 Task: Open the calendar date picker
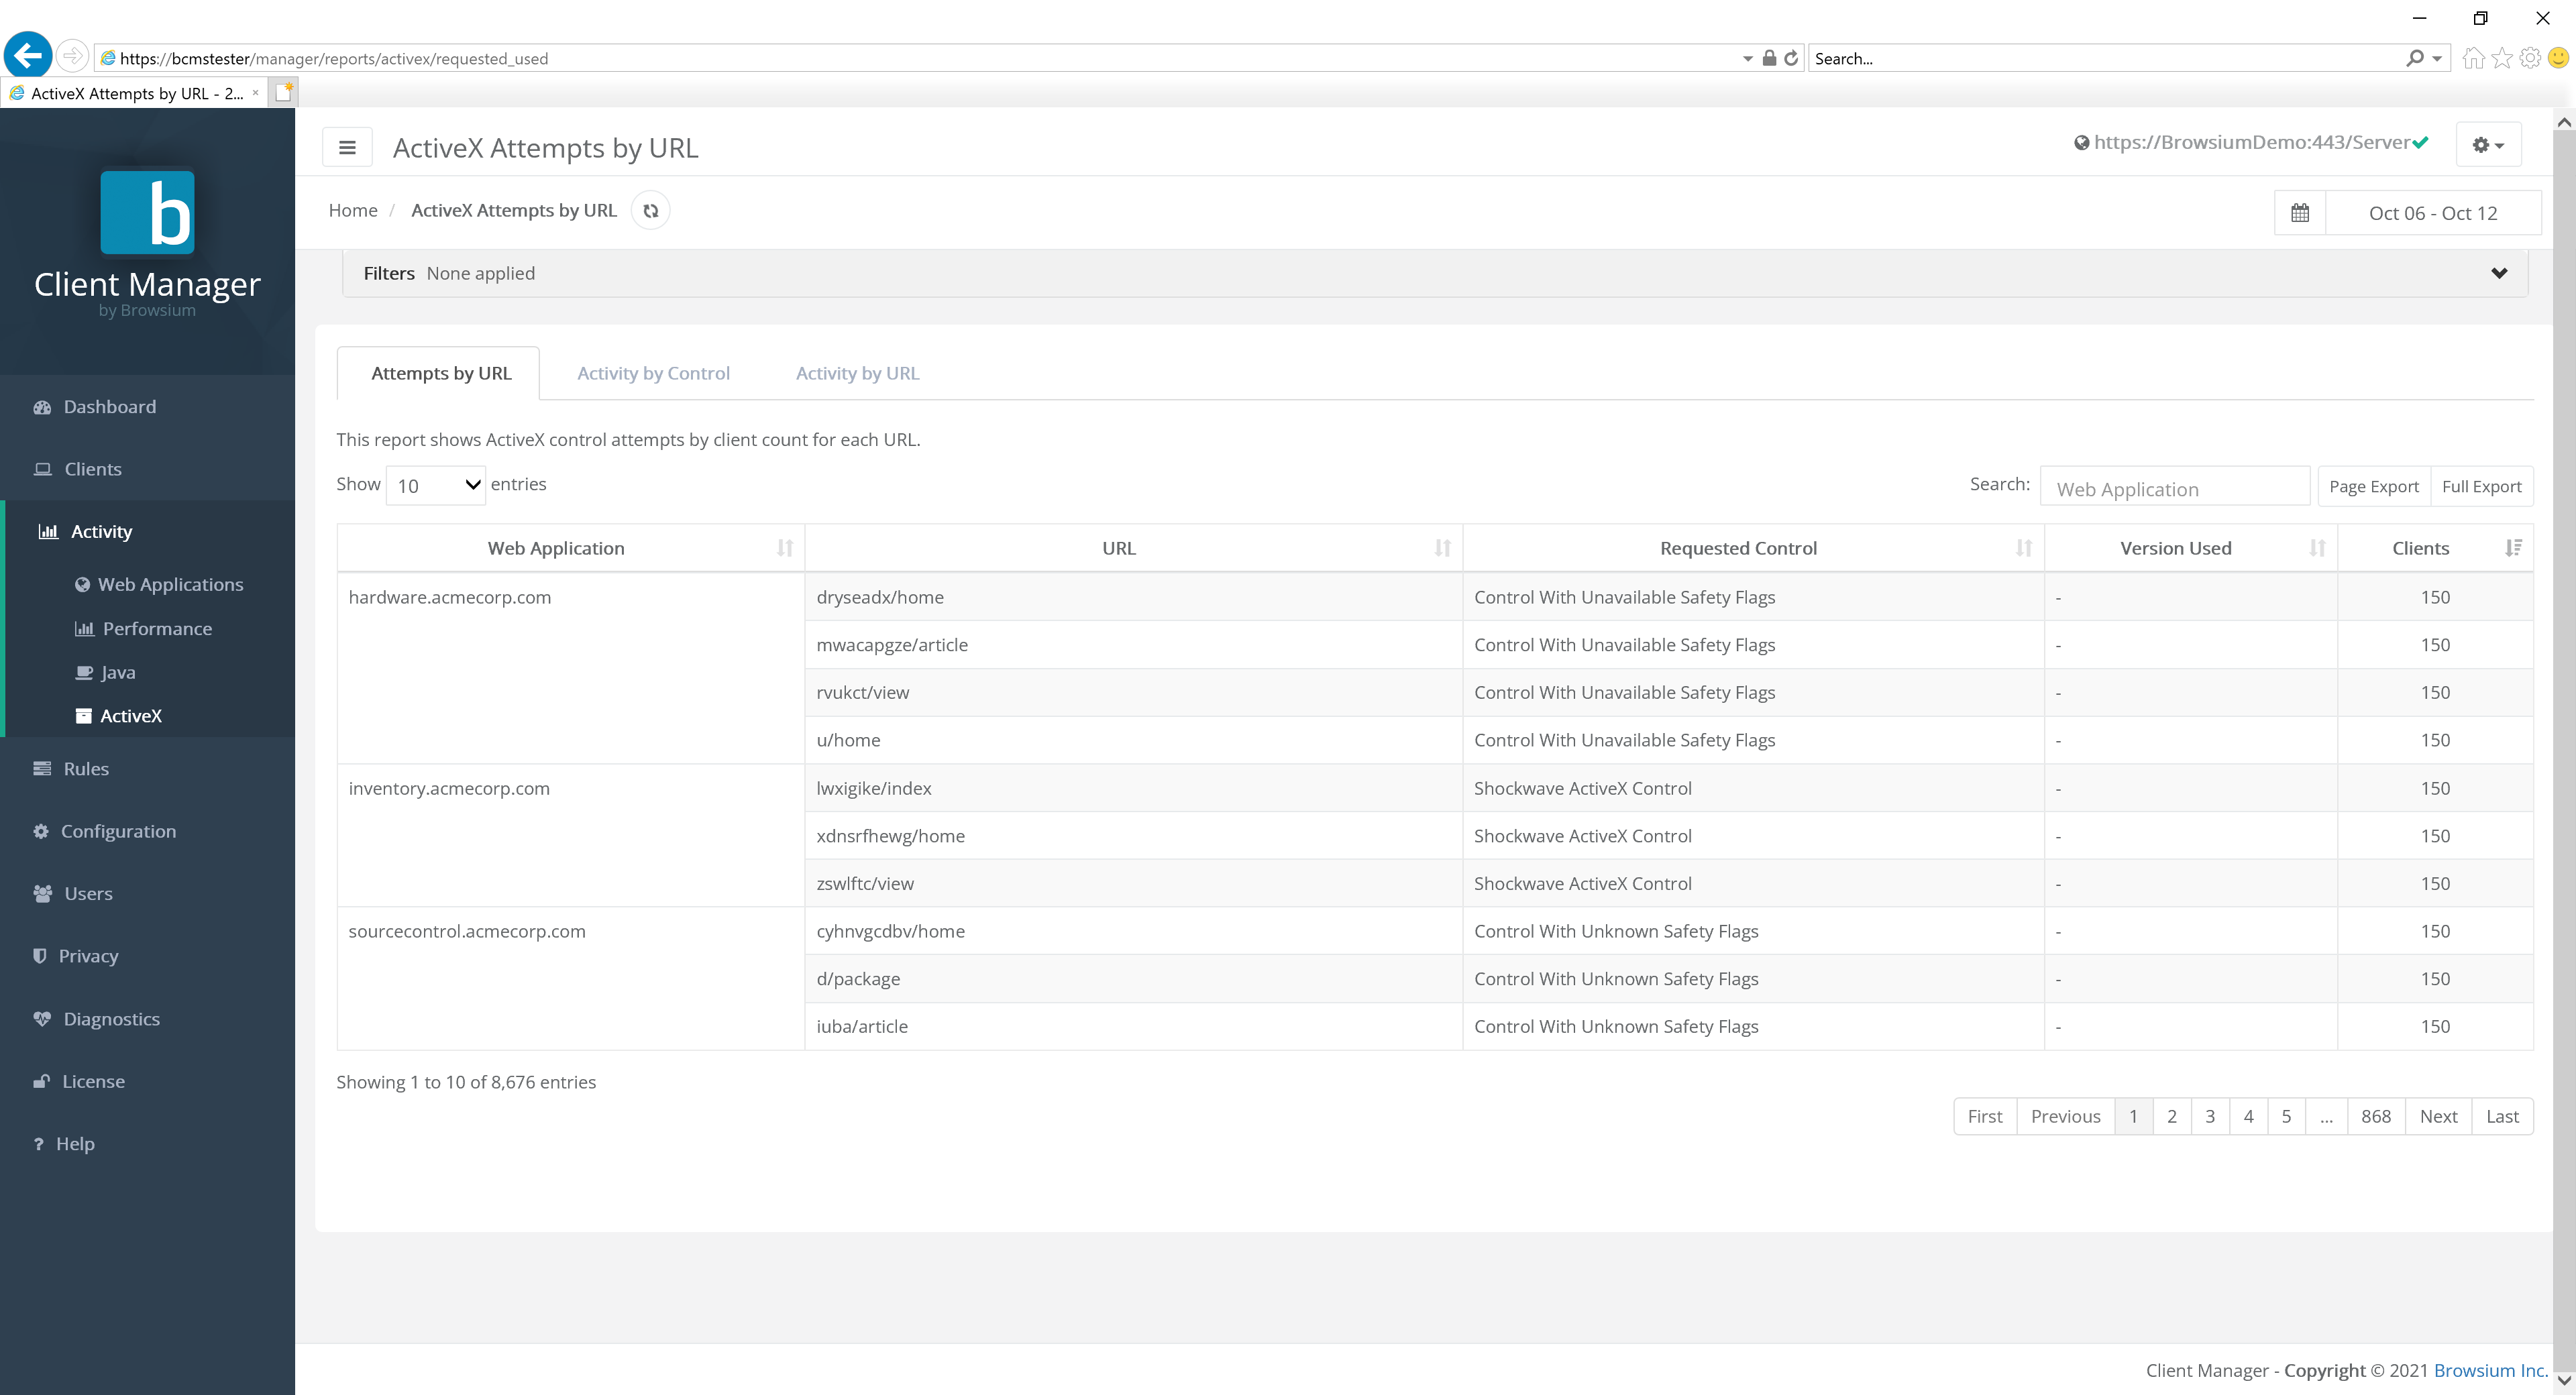2300,212
